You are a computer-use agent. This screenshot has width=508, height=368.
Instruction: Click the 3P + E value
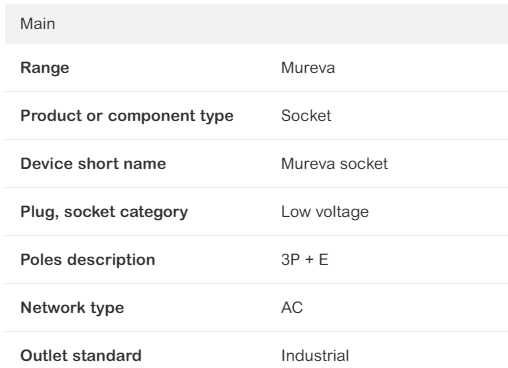coord(305,260)
